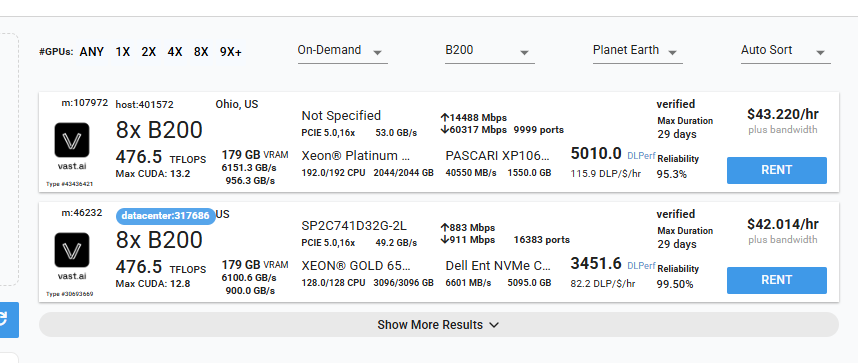Click the Type #43436421 label
Screen dimensions: 858x363
(69, 184)
